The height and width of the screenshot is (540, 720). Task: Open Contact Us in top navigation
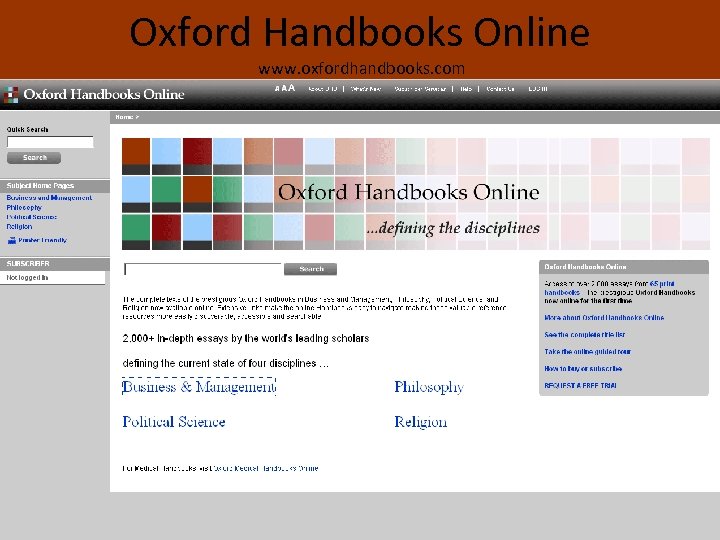pyautogui.click(x=500, y=89)
